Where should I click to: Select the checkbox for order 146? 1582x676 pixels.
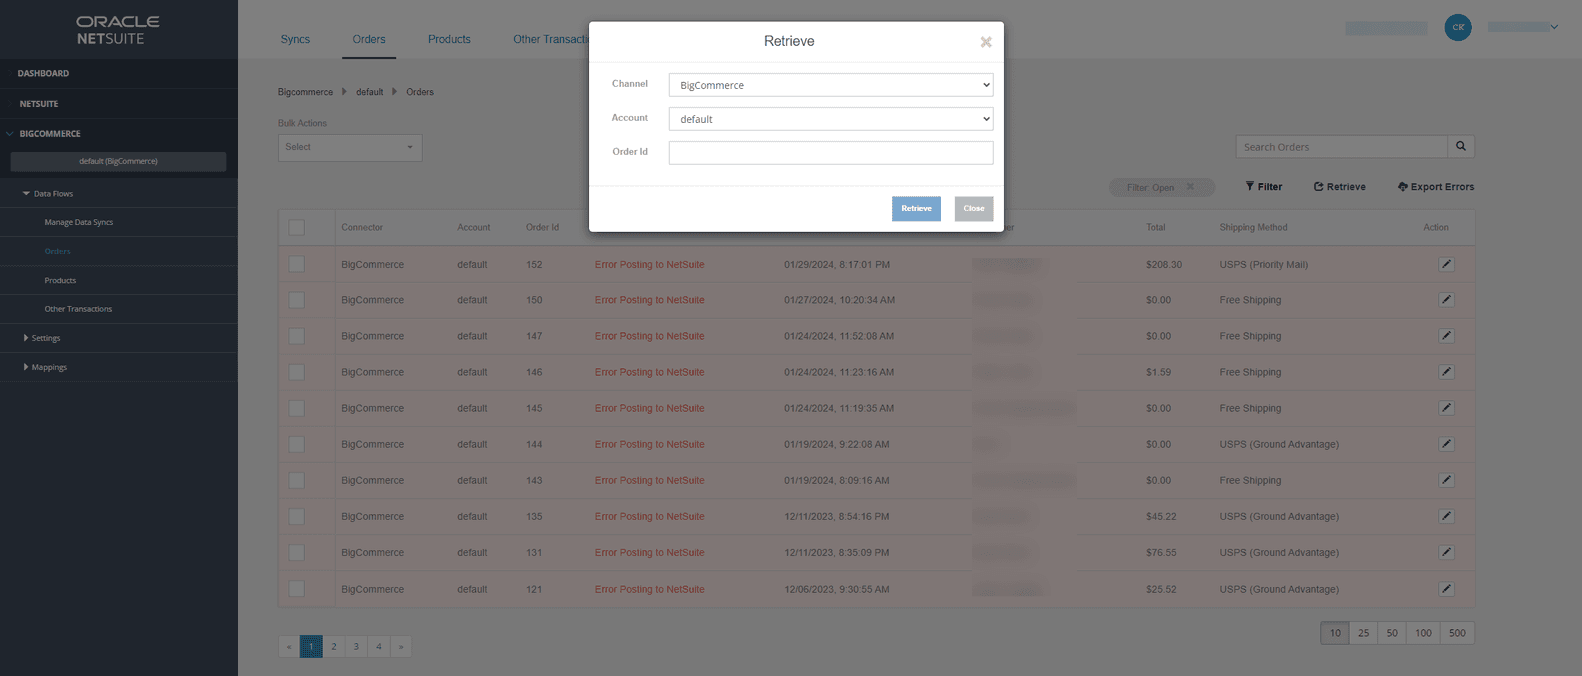tap(296, 372)
